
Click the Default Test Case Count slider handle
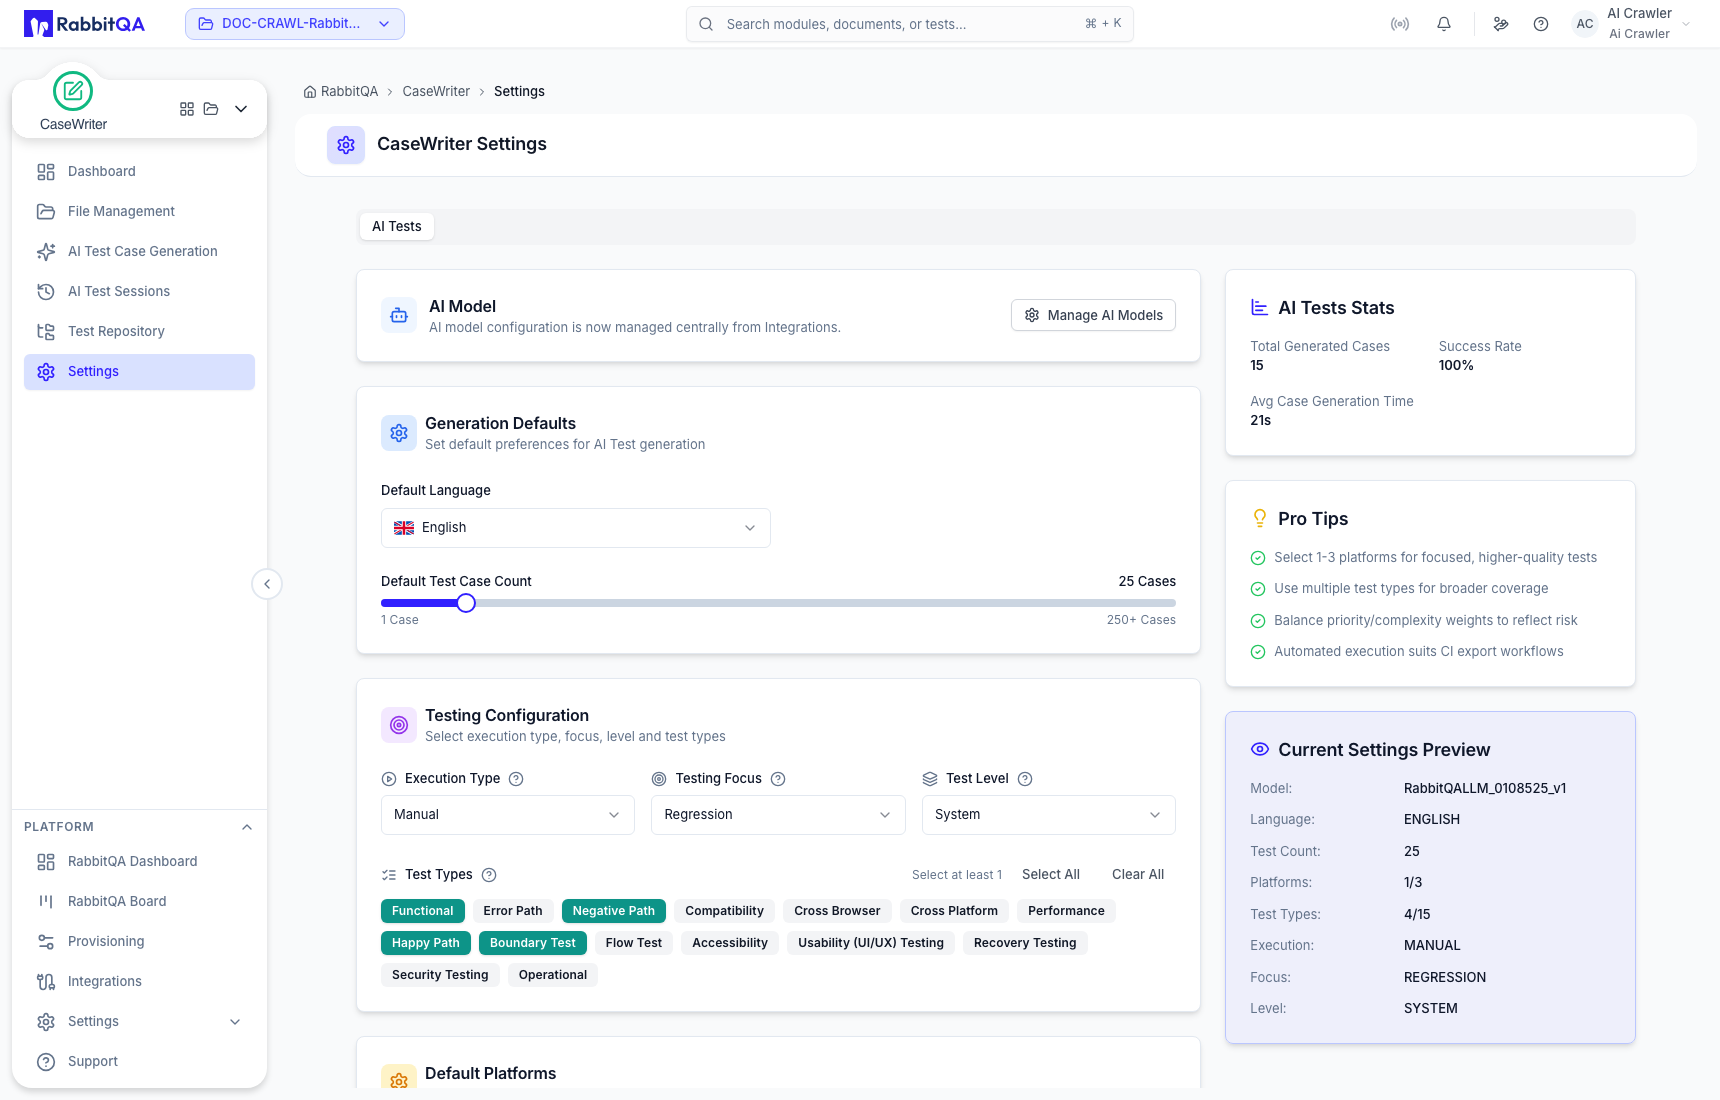[x=466, y=603]
